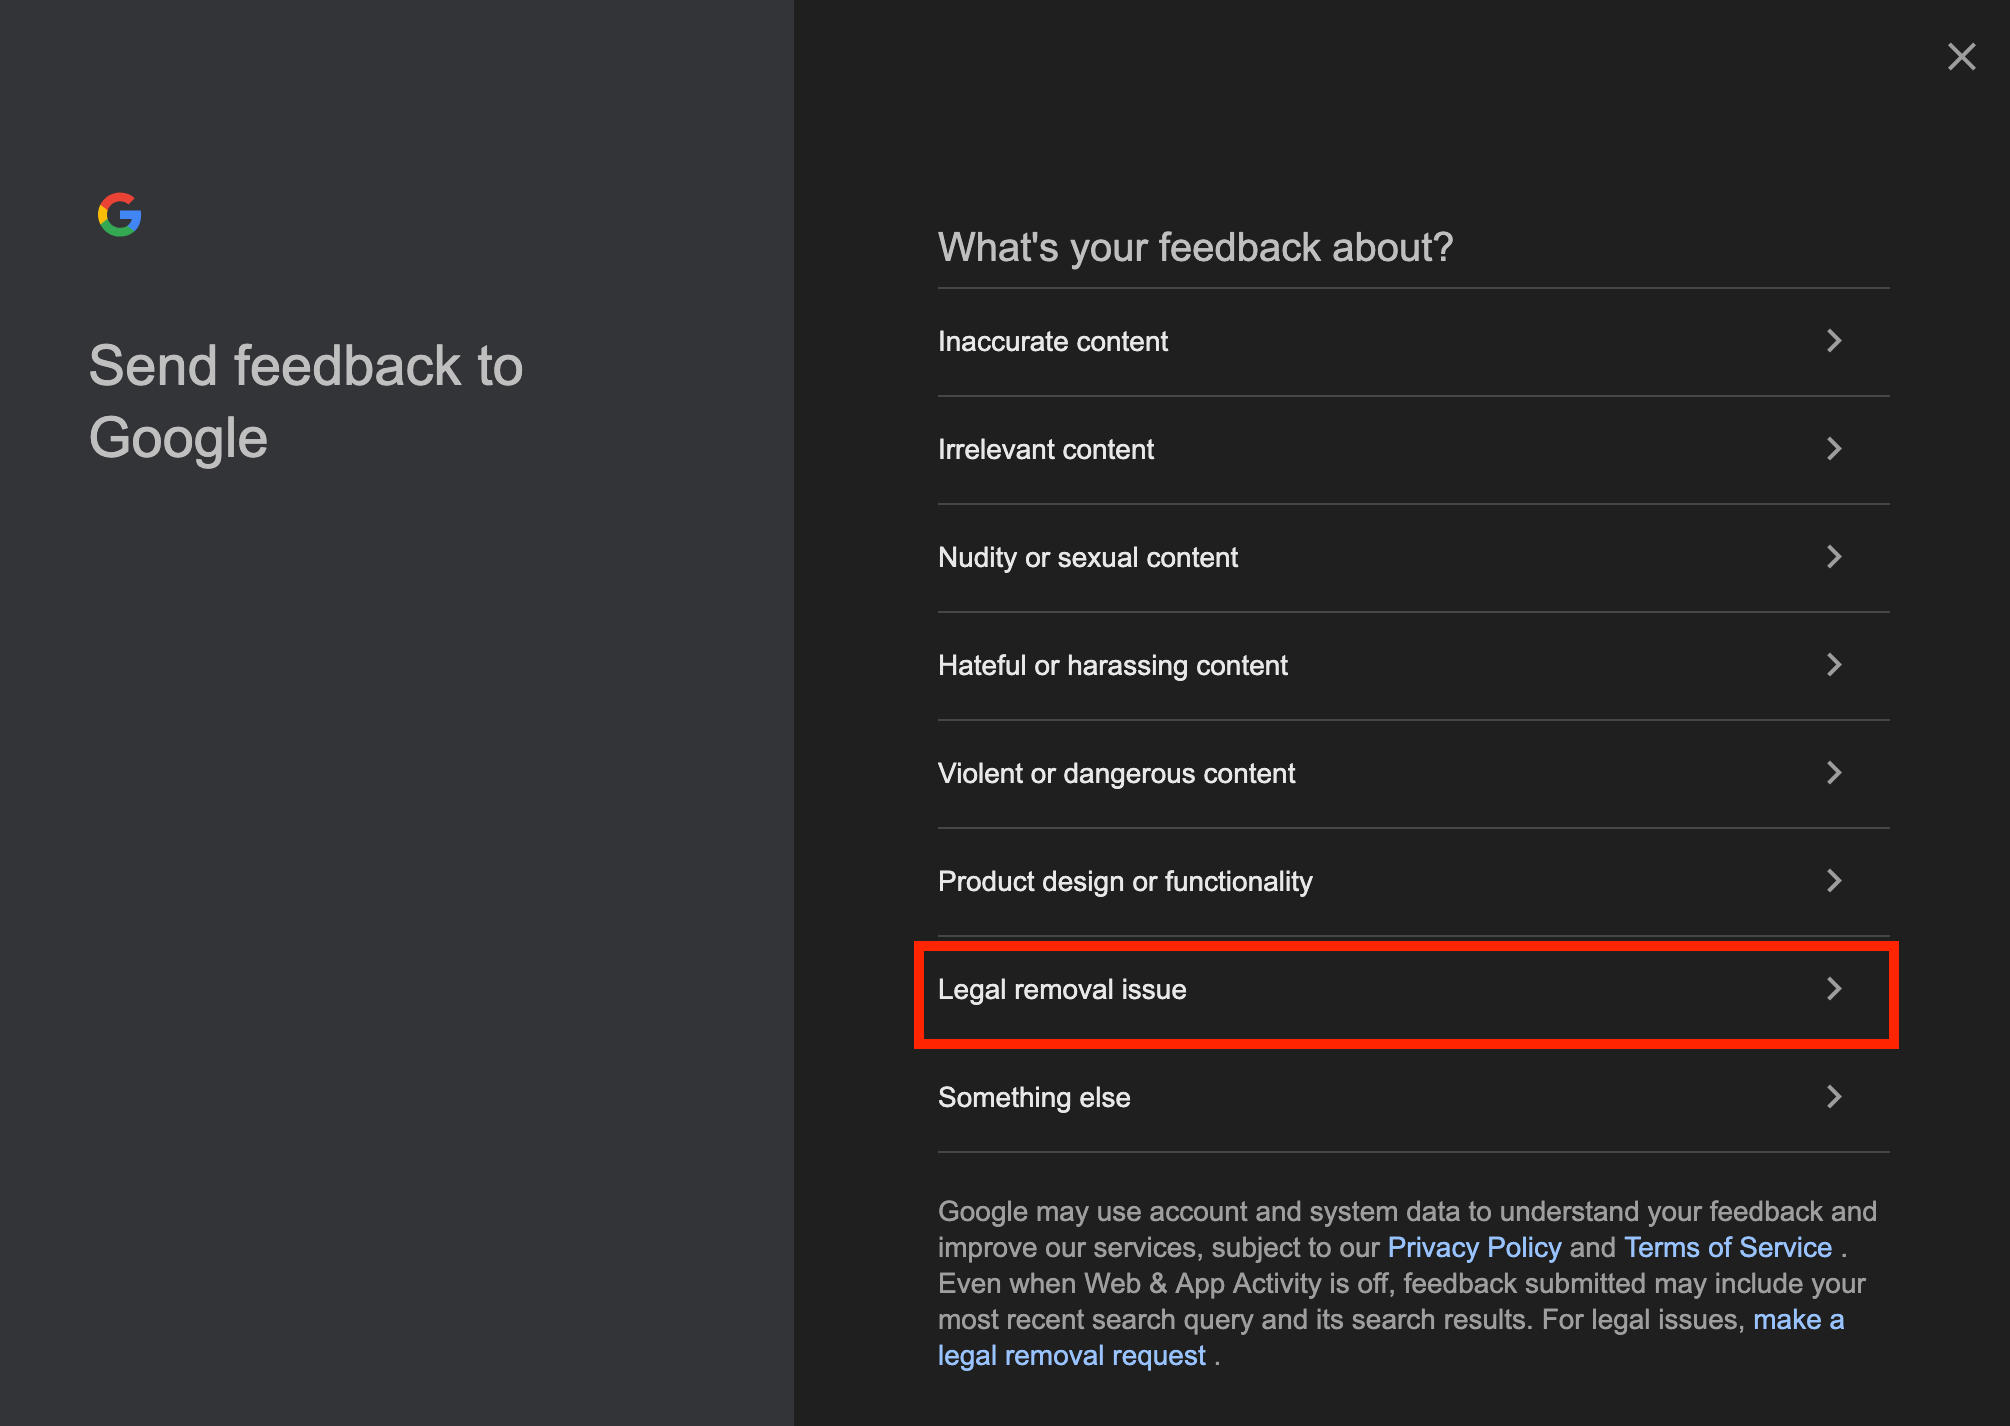Choose Irrelevant content option
The image size is (2010, 1426).
1046,450
